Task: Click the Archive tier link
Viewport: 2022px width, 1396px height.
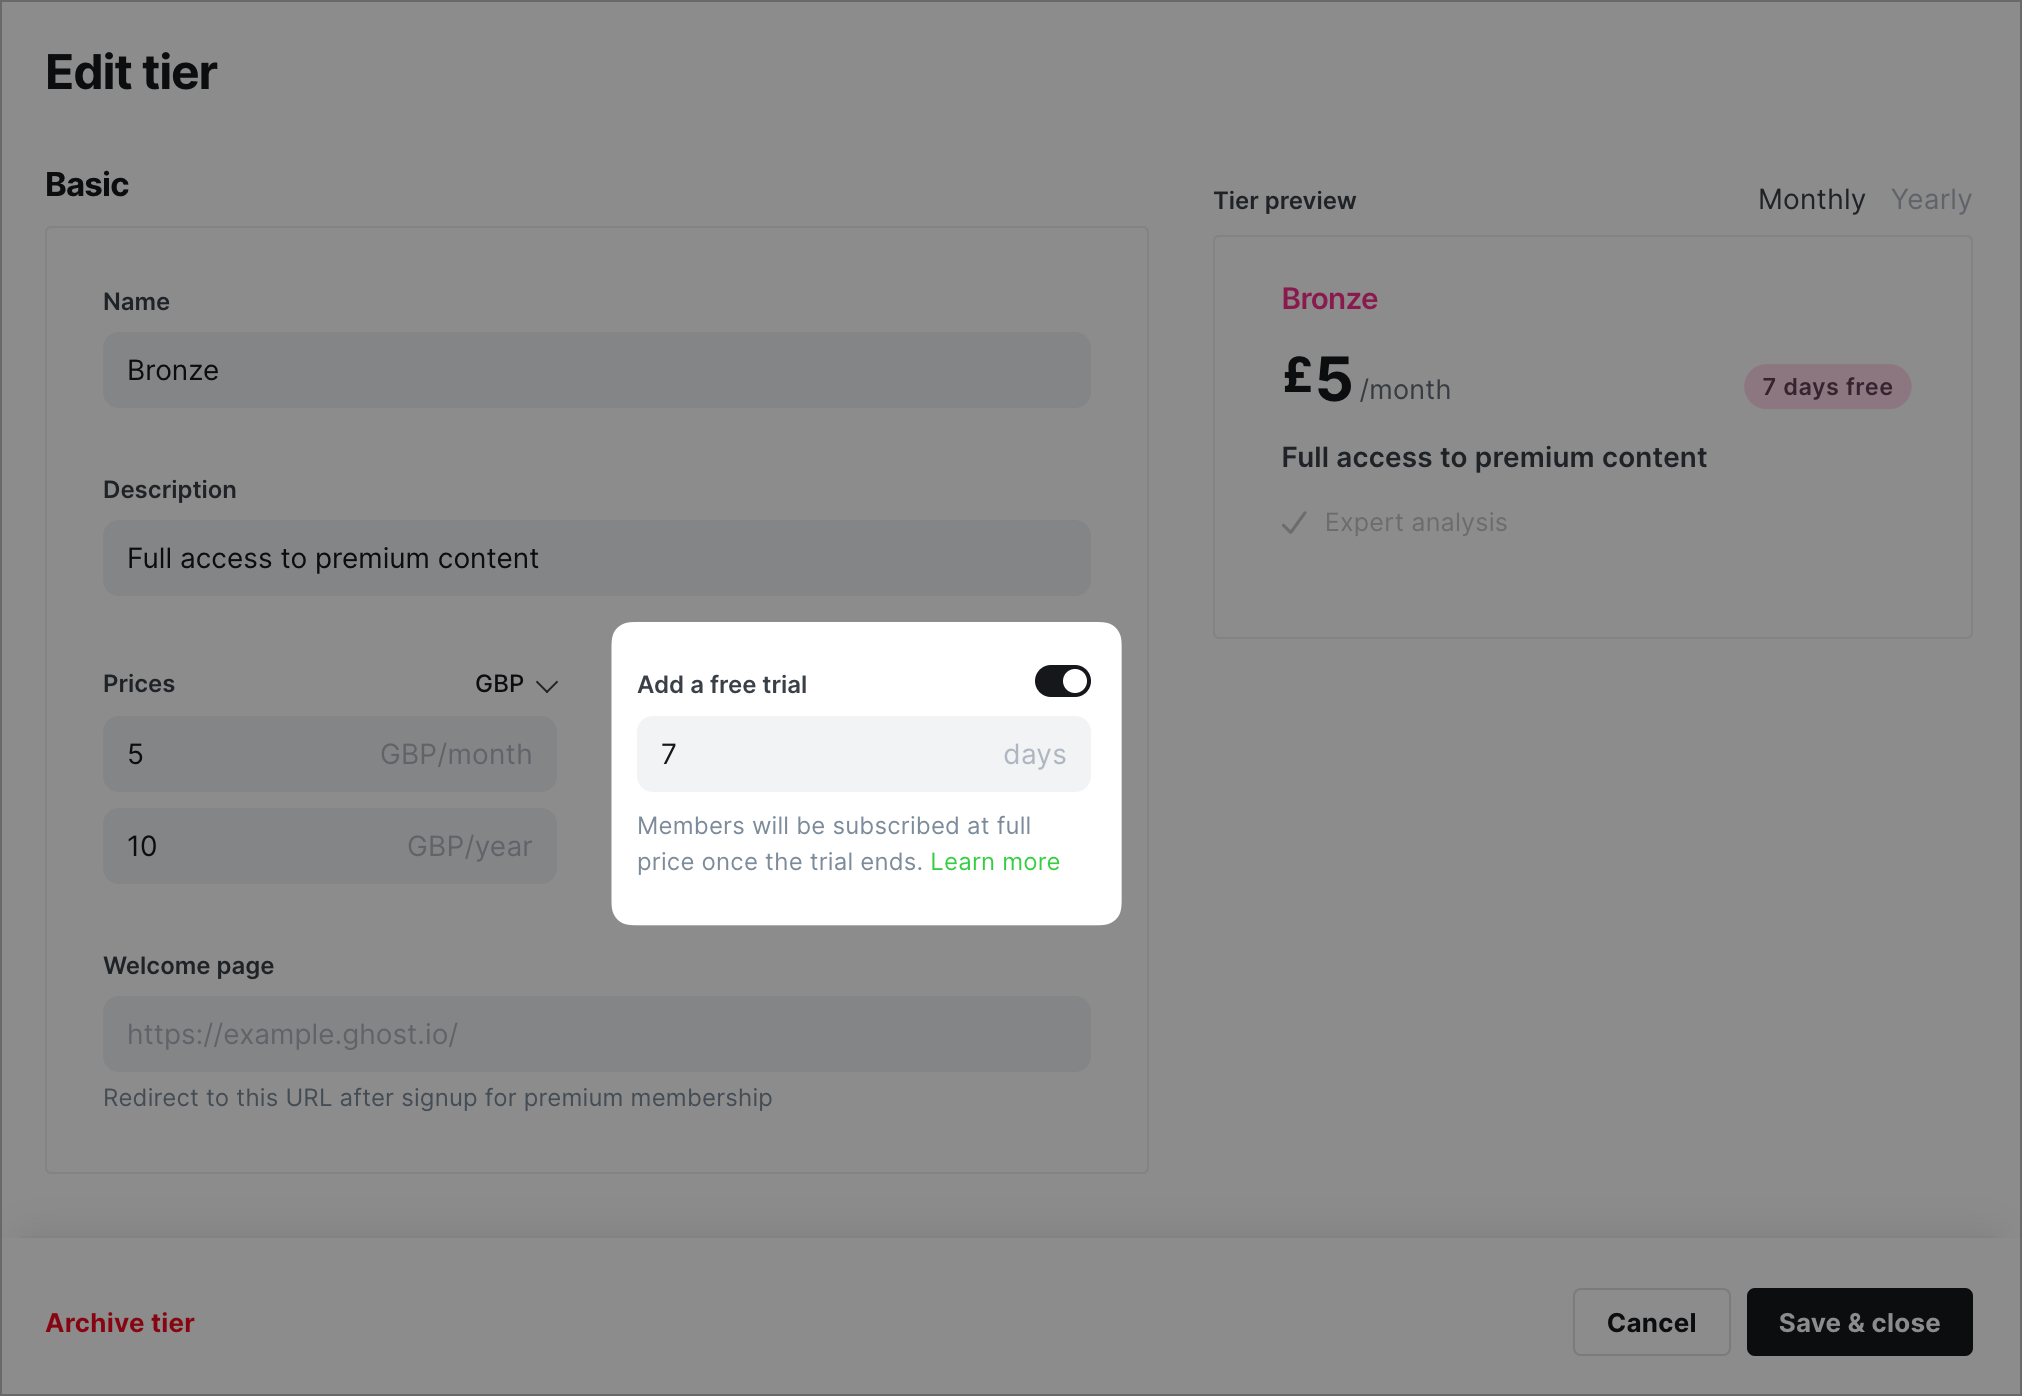Action: pyautogui.click(x=120, y=1323)
